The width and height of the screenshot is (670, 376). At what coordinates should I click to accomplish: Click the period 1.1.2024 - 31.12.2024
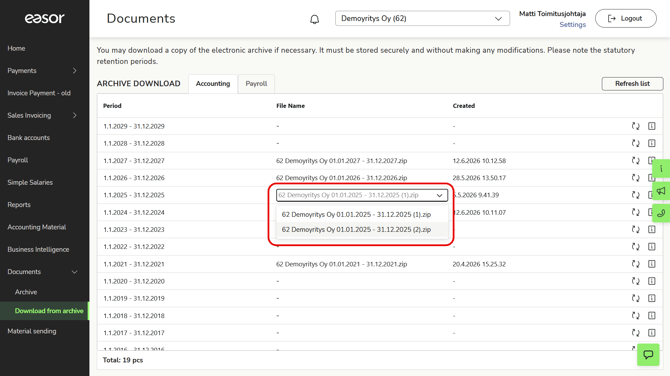[x=134, y=212]
